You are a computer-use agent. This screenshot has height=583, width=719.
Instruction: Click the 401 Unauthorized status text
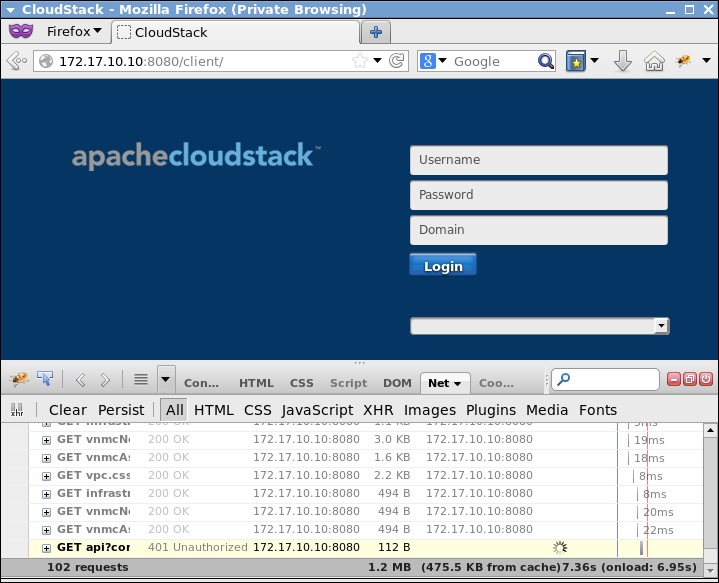click(x=198, y=547)
